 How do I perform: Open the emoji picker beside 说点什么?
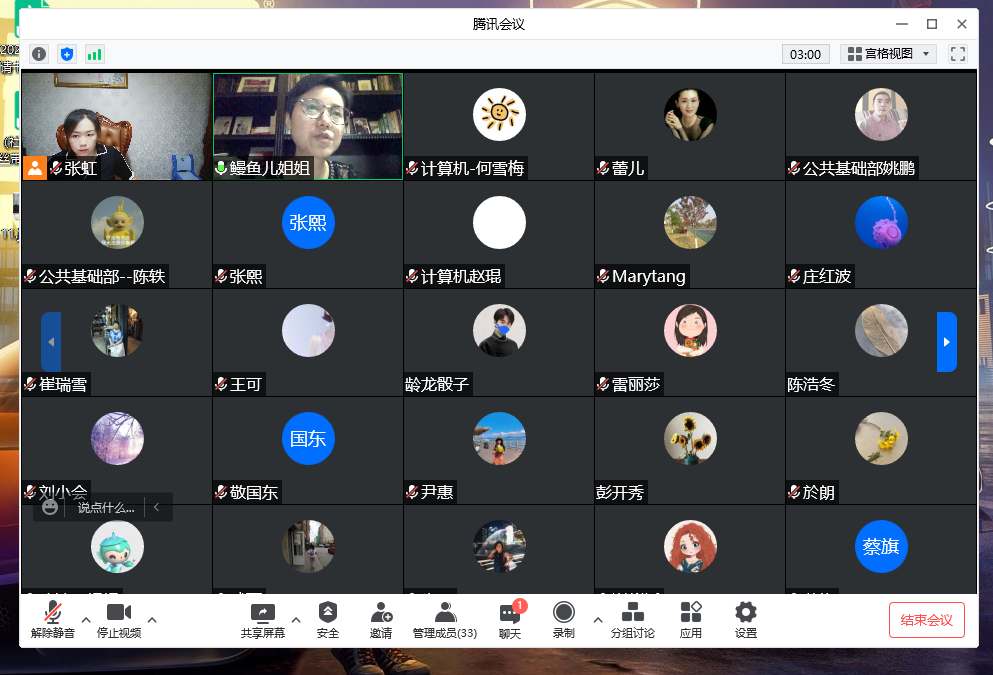click(x=50, y=507)
